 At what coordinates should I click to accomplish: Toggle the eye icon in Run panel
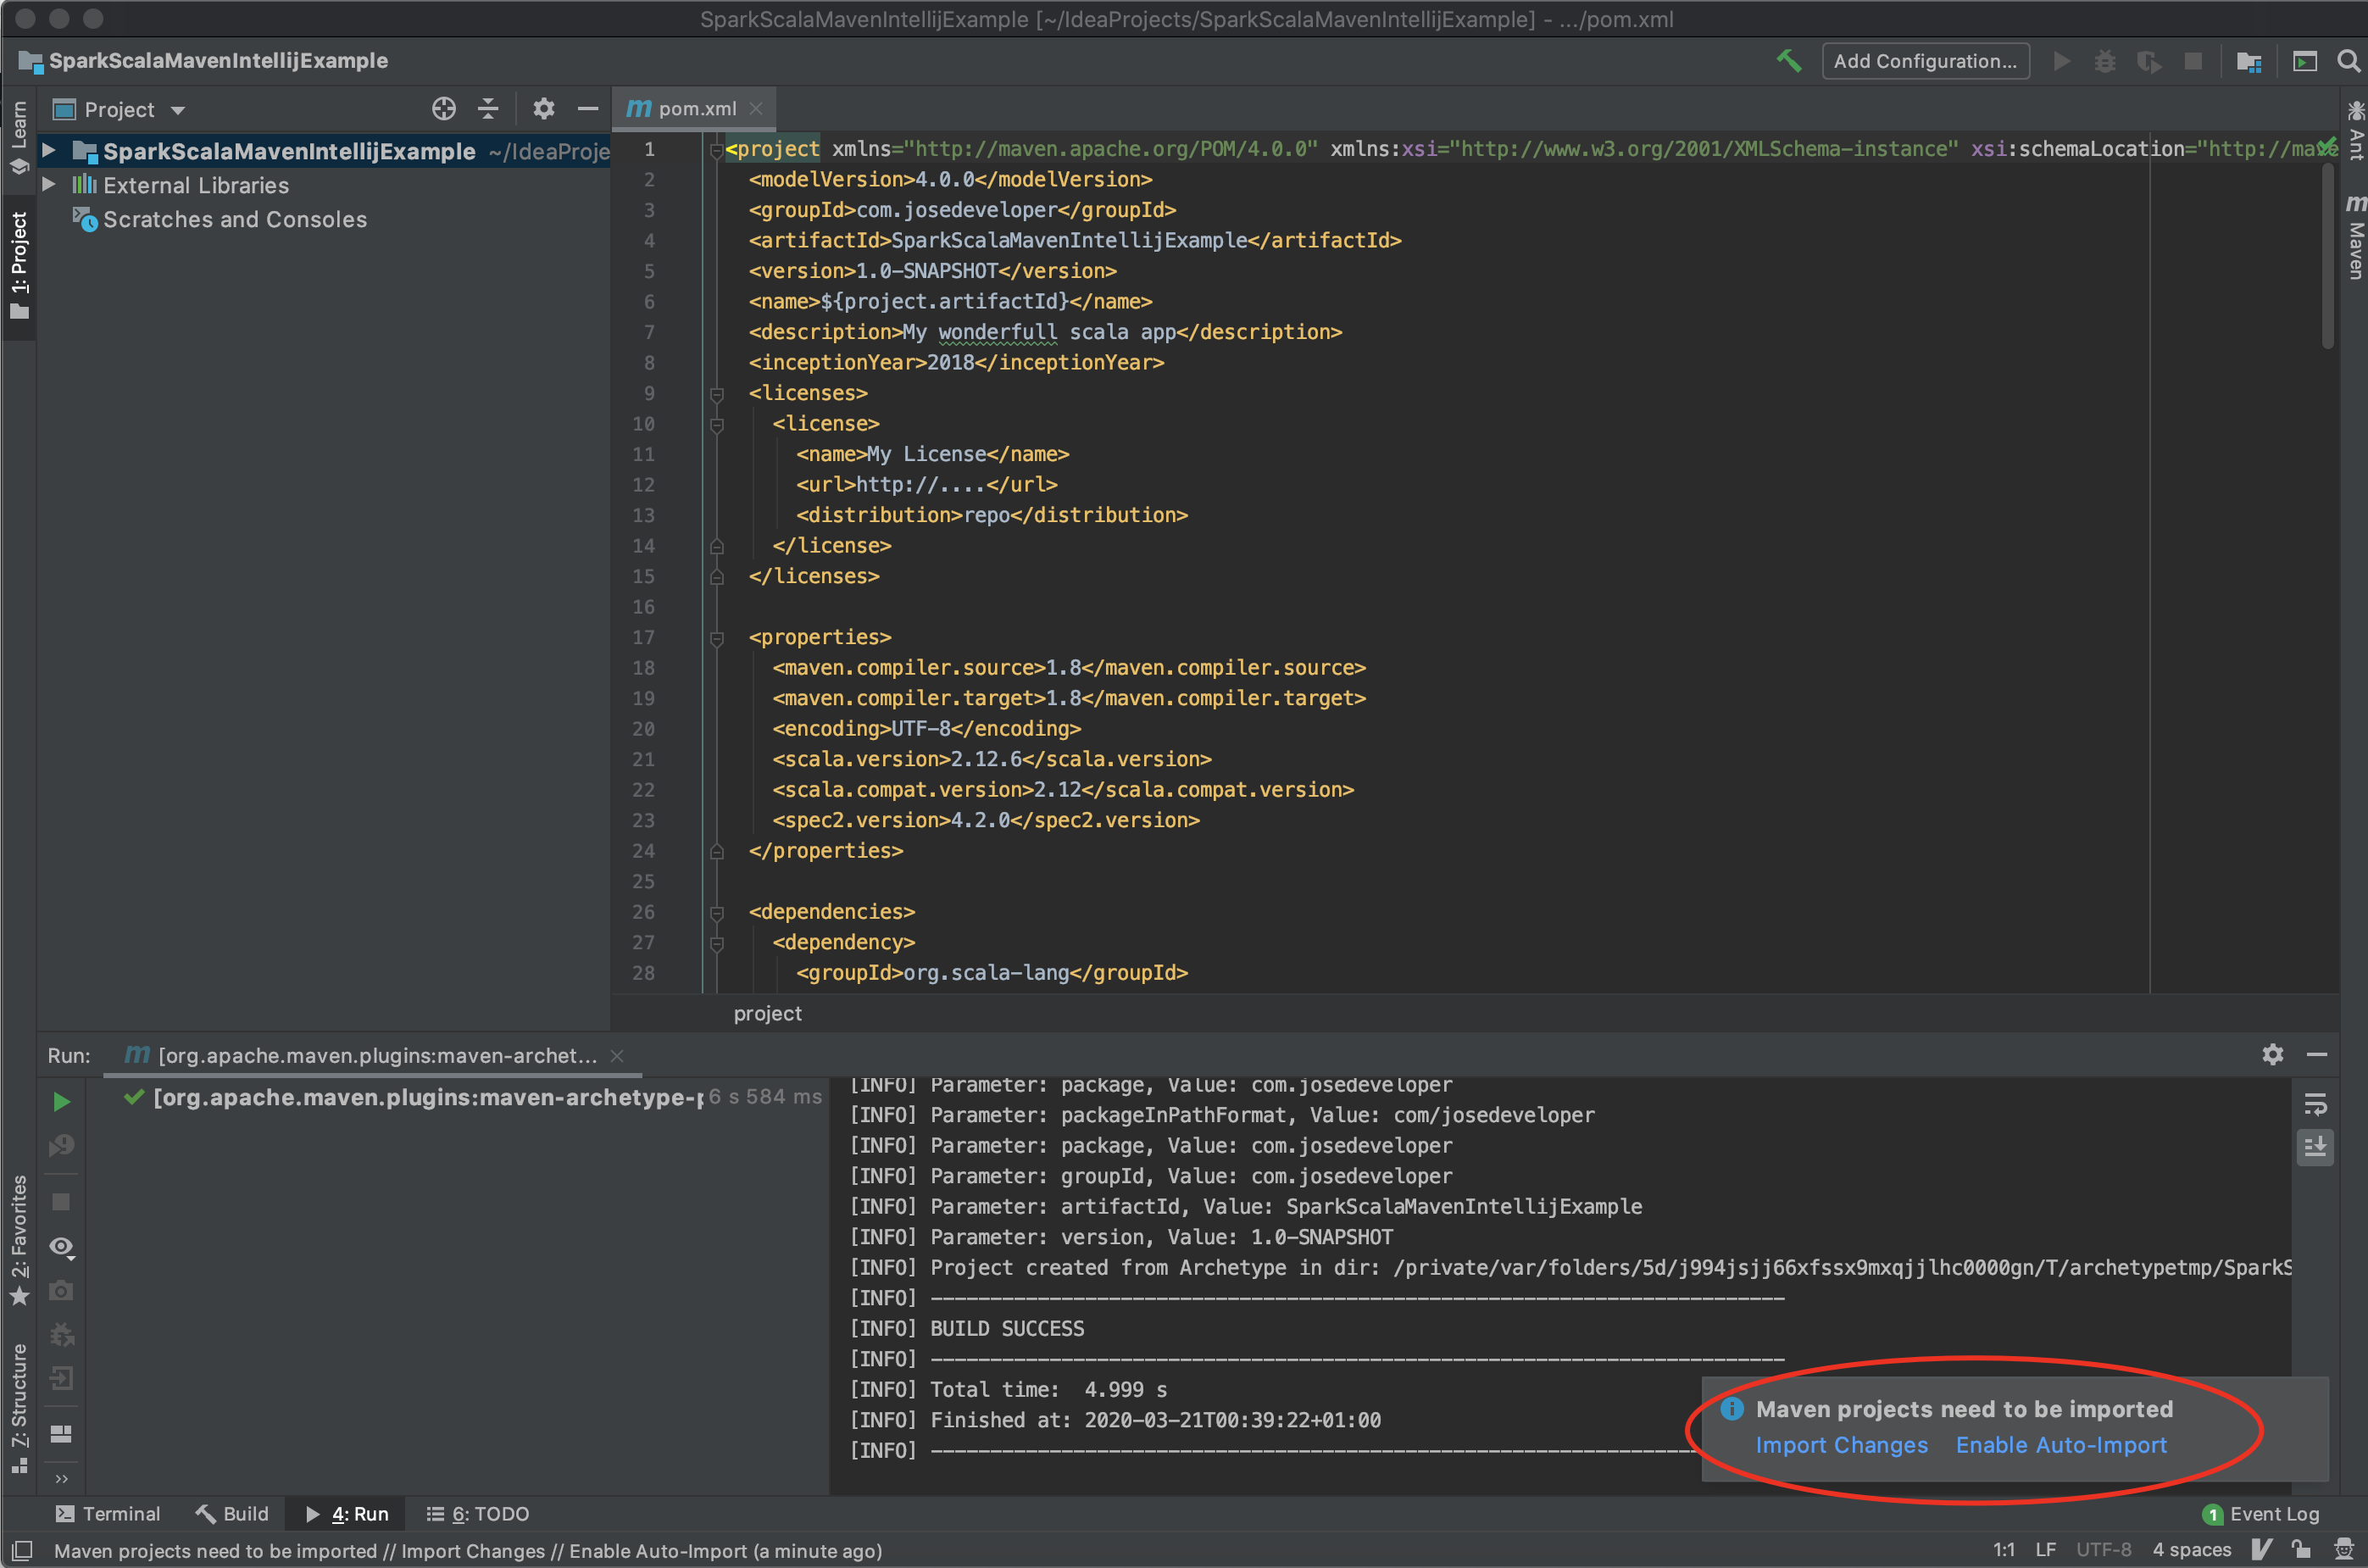pyautogui.click(x=61, y=1247)
